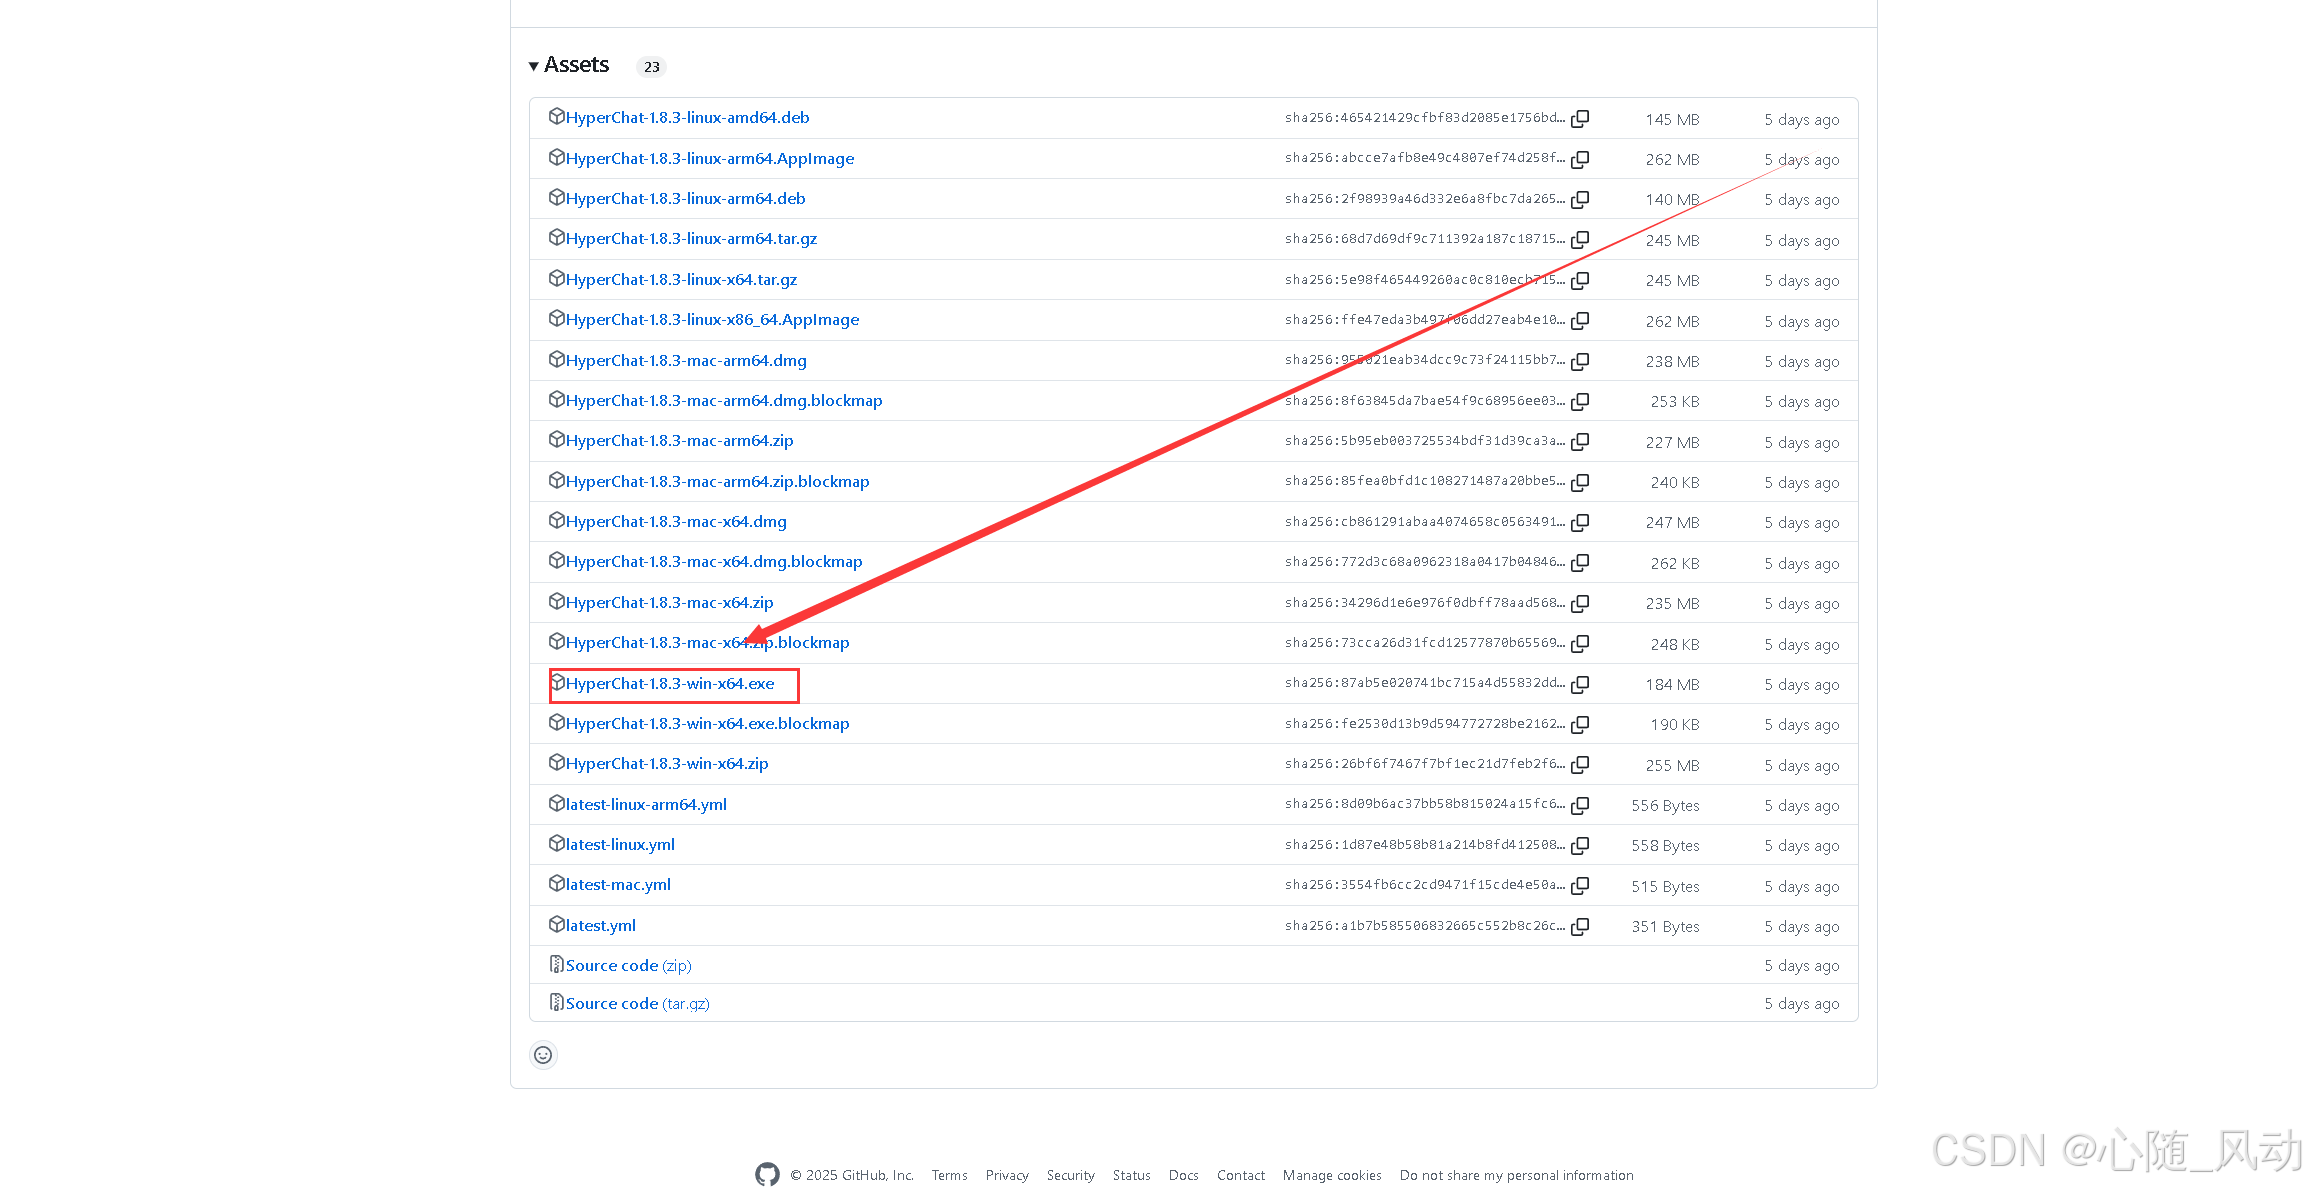Image resolution: width=2308 pixels, height=1189 pixels.
Task: Download HyperChat-1.8.3-win-x64.exe.blockmap
Action: point(707,724)
